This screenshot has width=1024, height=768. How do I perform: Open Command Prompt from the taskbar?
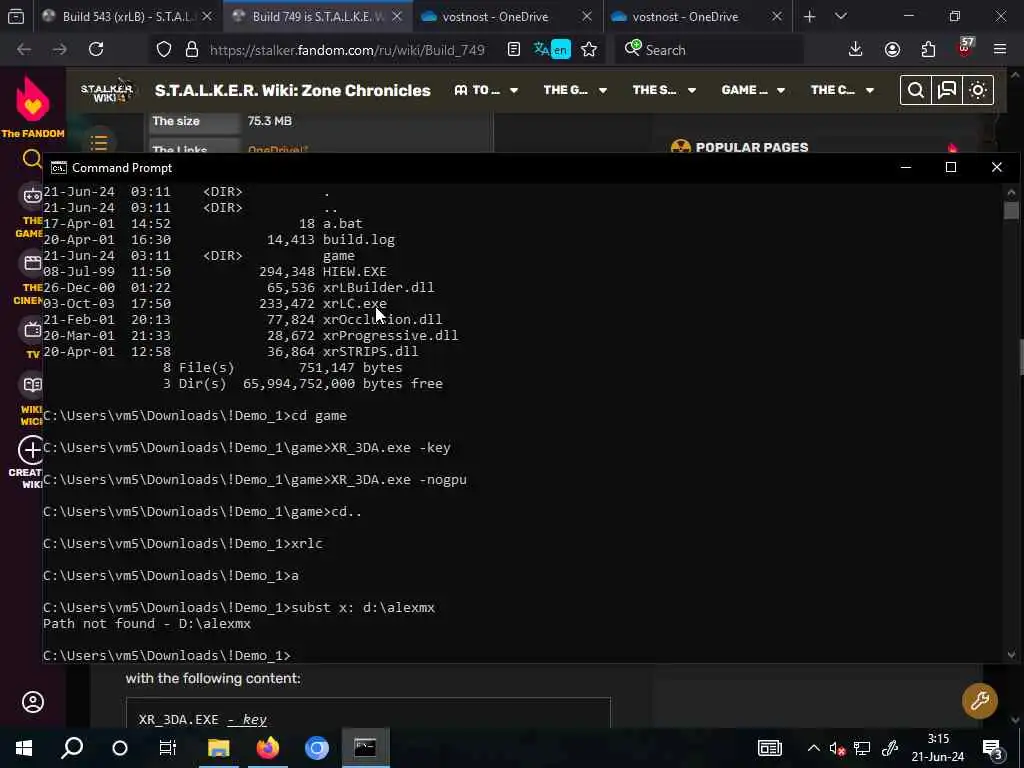click(x=365, y=748)
